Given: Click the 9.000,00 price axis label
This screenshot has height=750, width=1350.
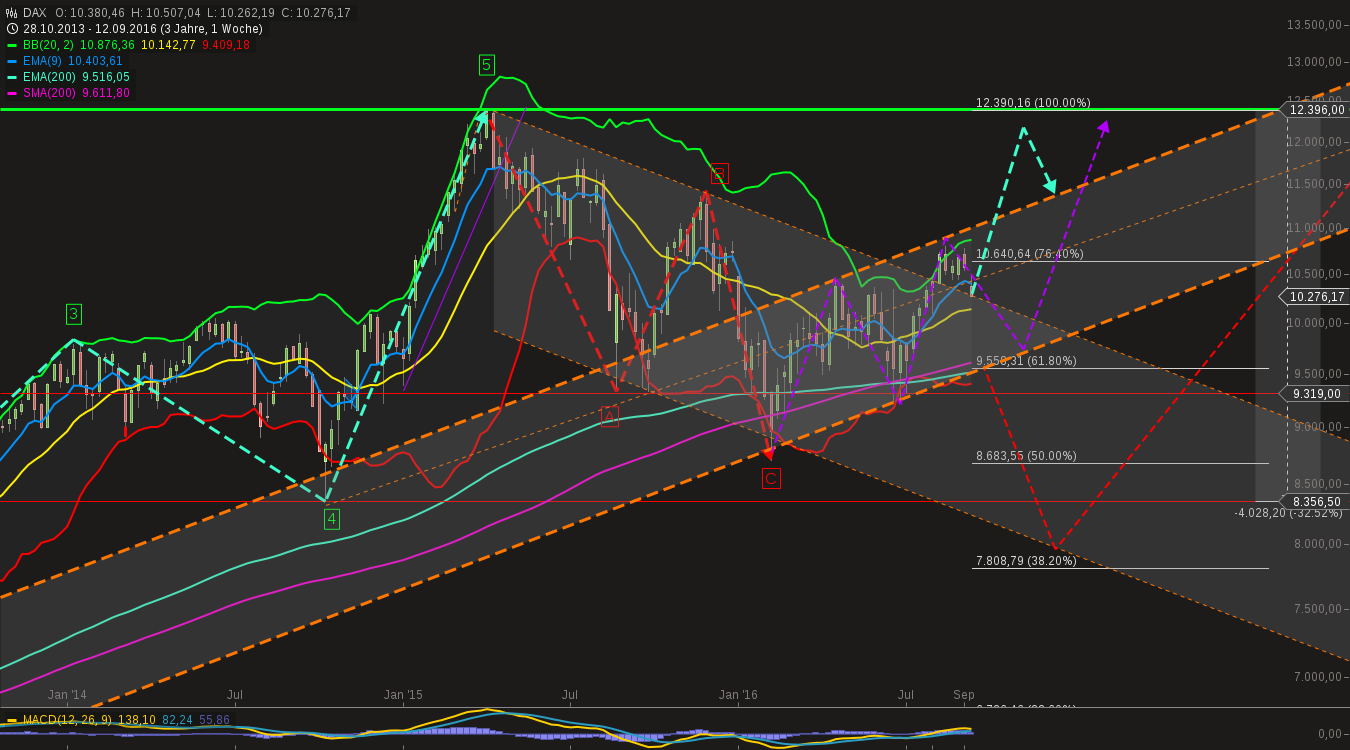Looking at the screenshot, I should (1318, 427).
